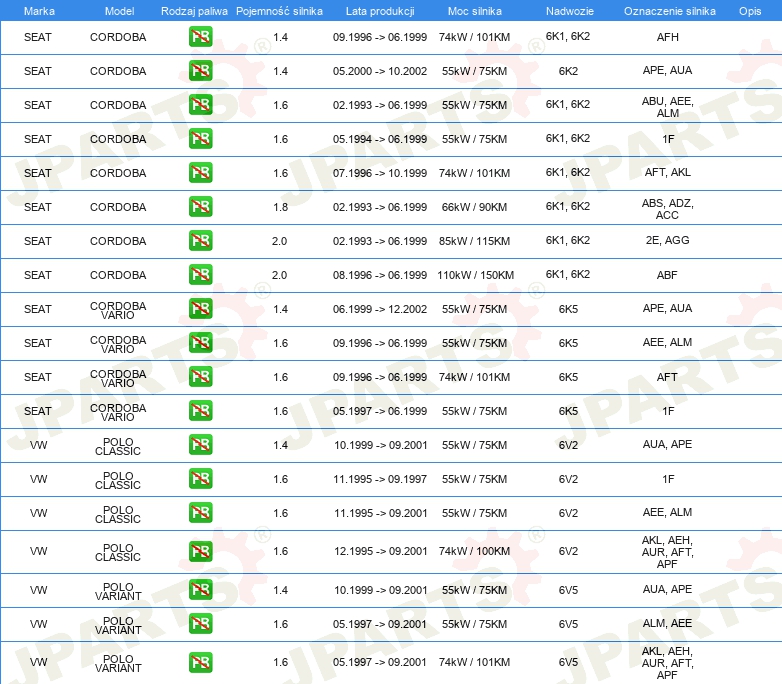
Task: Click petrol icon in Polo Classic AEE, ALM row
Action: [200, 512]
